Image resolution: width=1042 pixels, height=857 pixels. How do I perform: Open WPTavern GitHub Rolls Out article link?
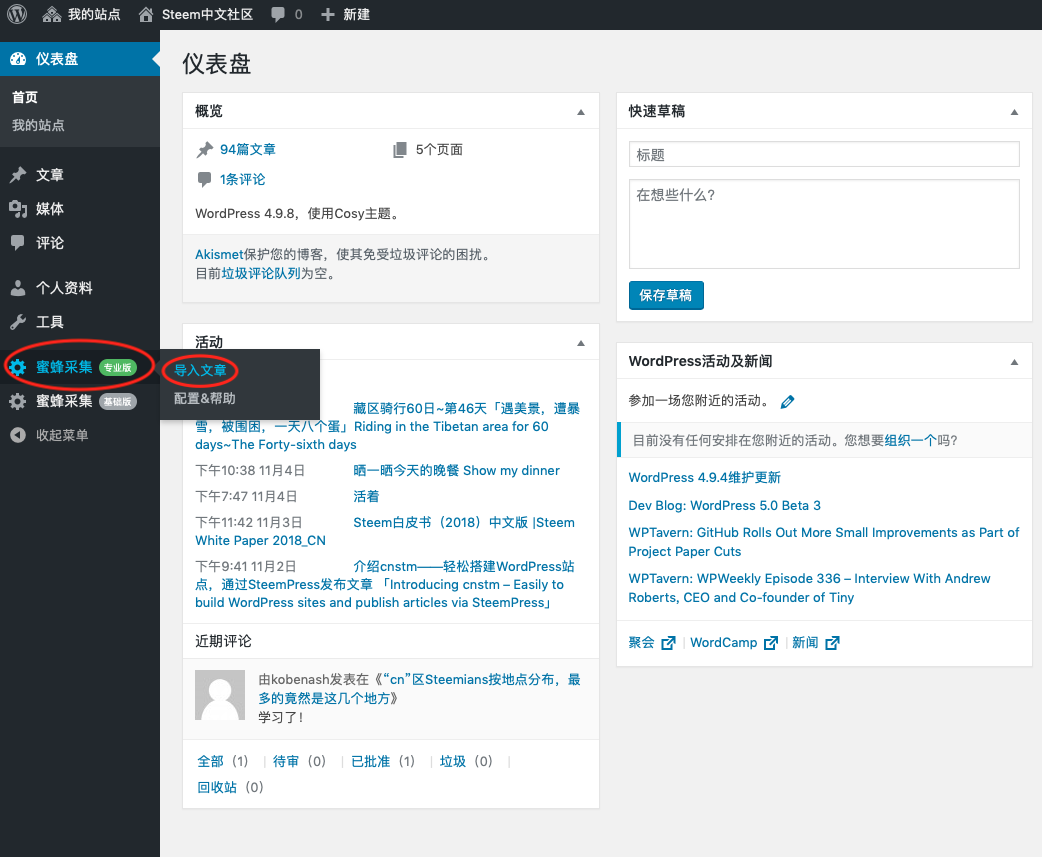(823, 541)
